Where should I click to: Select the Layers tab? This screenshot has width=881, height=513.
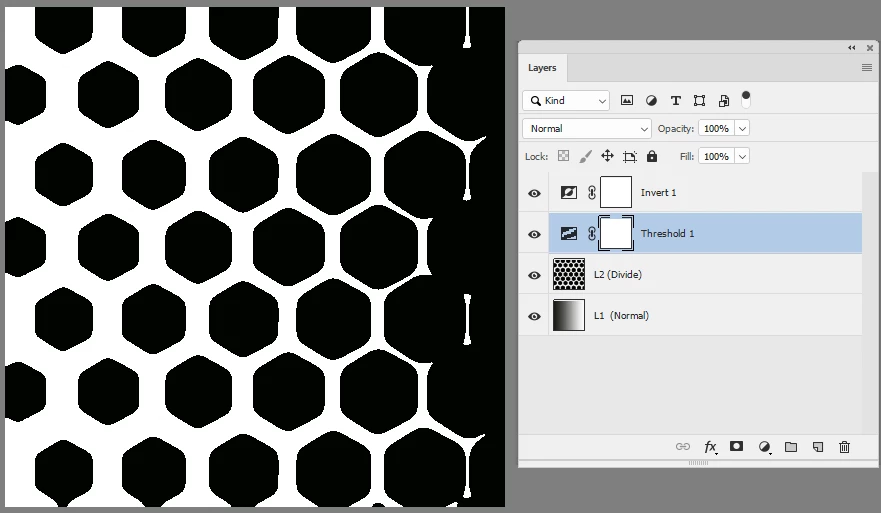(x=542, y=68)
